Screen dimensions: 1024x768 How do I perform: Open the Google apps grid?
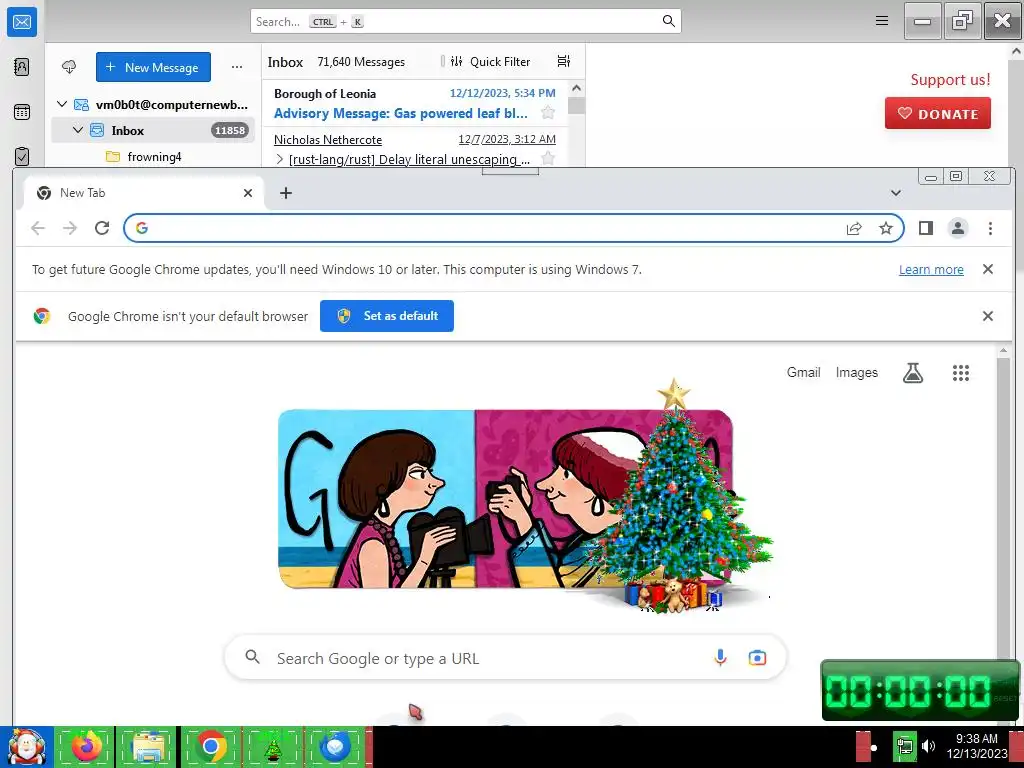(x=960, y=373)
